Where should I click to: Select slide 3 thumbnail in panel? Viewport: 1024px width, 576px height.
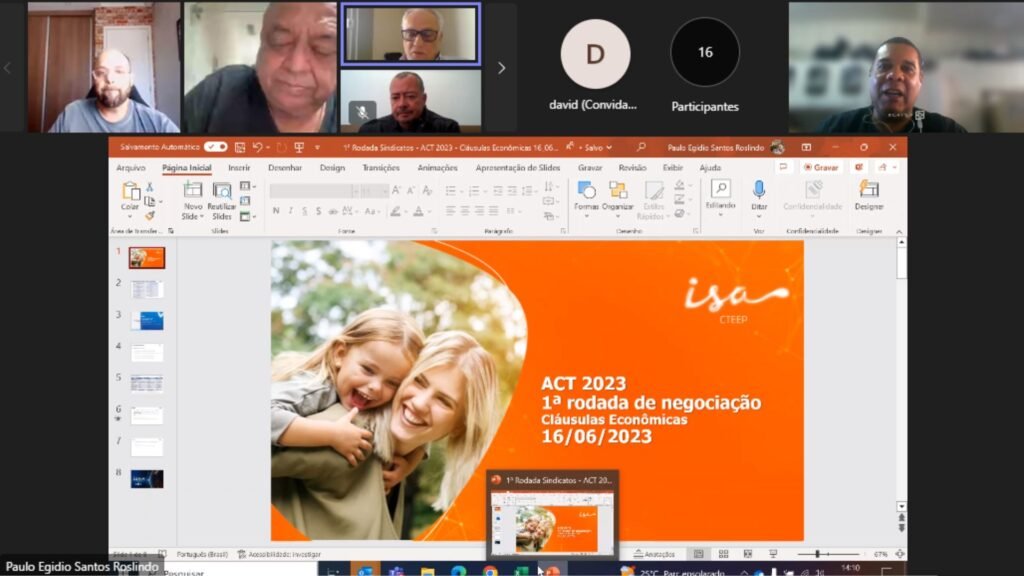(x=146, y=321)
